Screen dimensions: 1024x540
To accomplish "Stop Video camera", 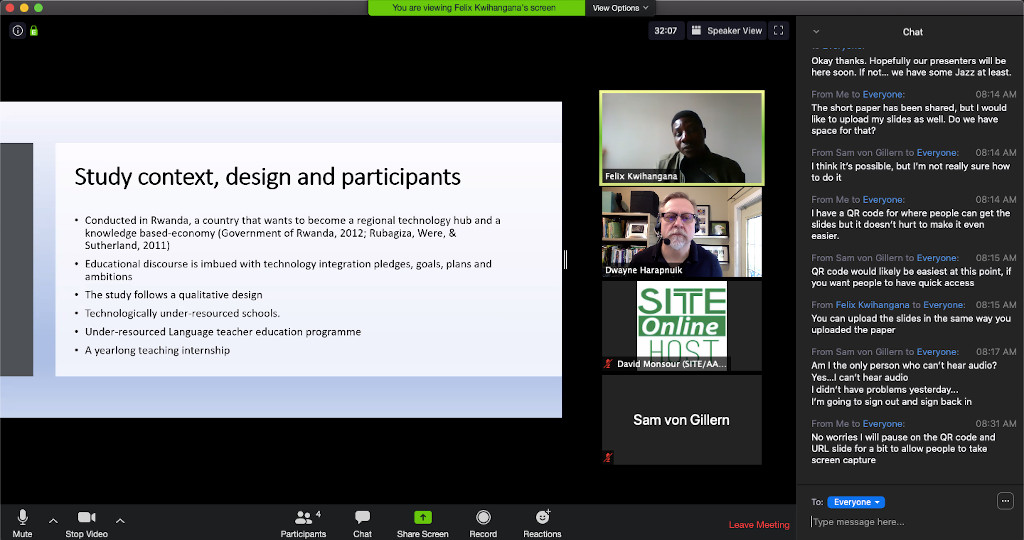I will pos(88,522).
